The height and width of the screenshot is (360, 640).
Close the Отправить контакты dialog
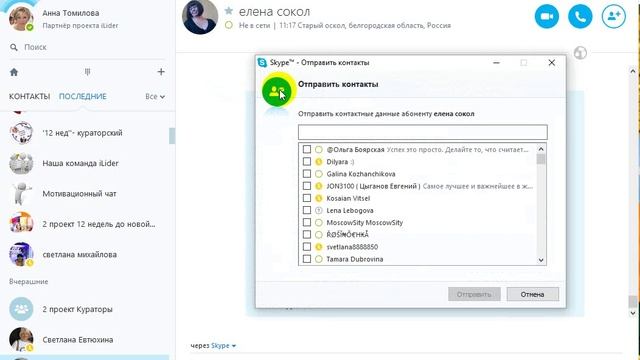(551, 62)
